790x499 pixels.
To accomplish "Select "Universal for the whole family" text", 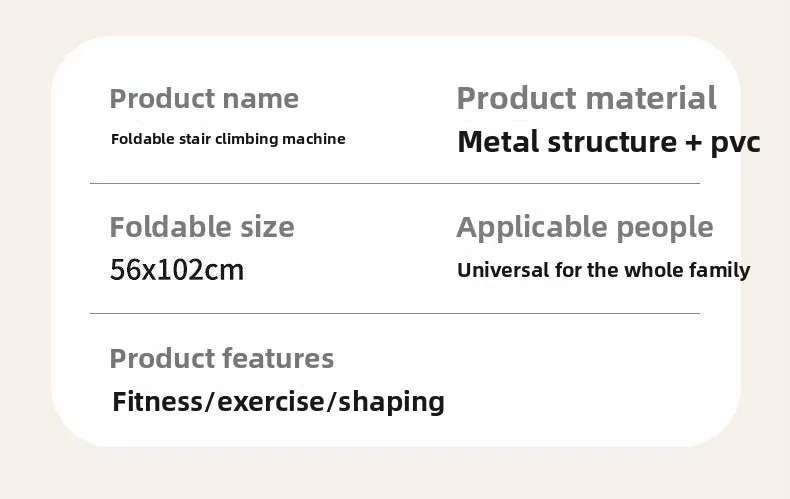I will (603, 270).
